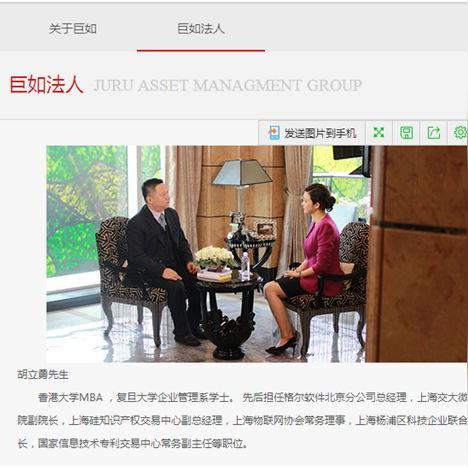Click the 发送图片到手机 text label

click(320, 133)
